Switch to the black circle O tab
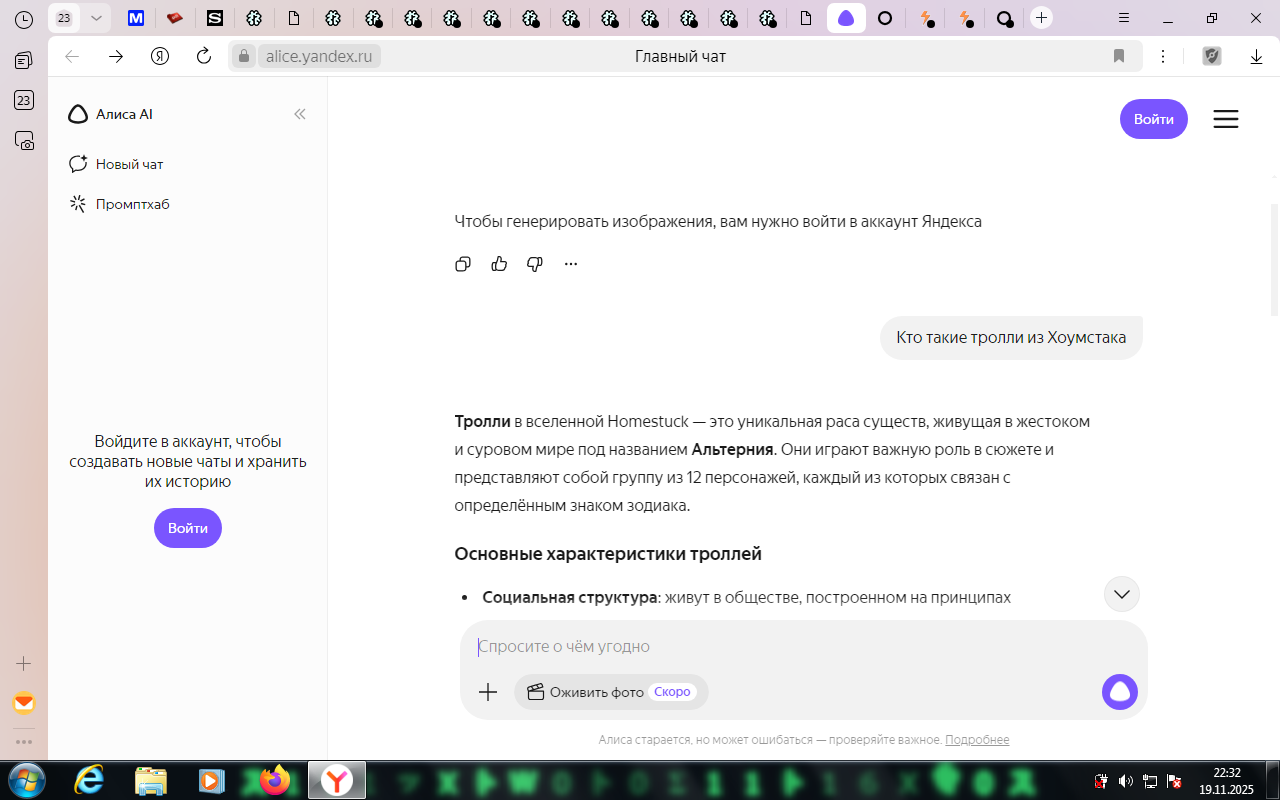 (x=885, y=18)
